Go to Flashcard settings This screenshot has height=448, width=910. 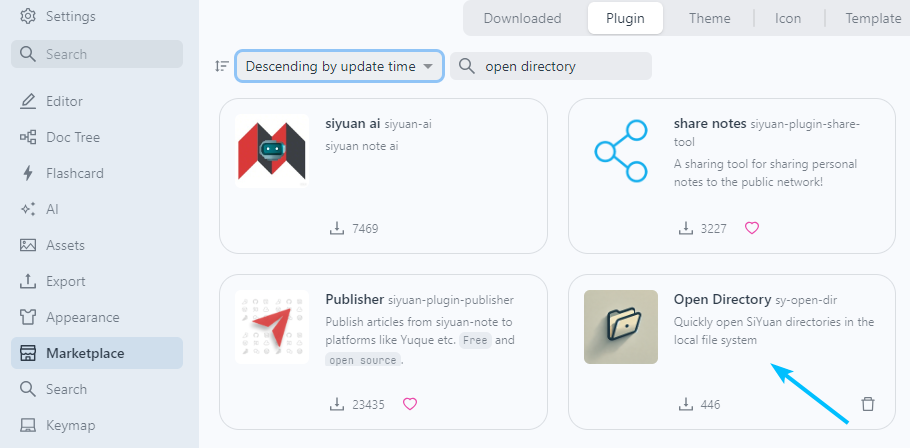(74, 173)
